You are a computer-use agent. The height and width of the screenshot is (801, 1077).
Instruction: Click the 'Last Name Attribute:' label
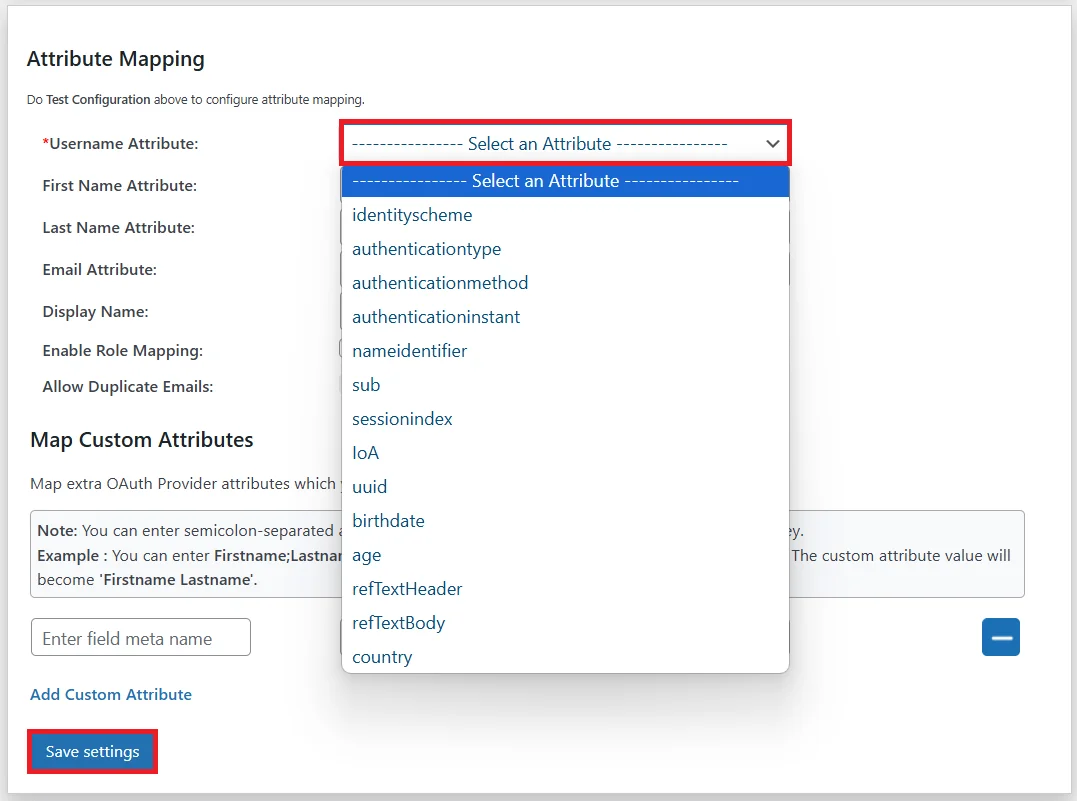coord(119,227)
